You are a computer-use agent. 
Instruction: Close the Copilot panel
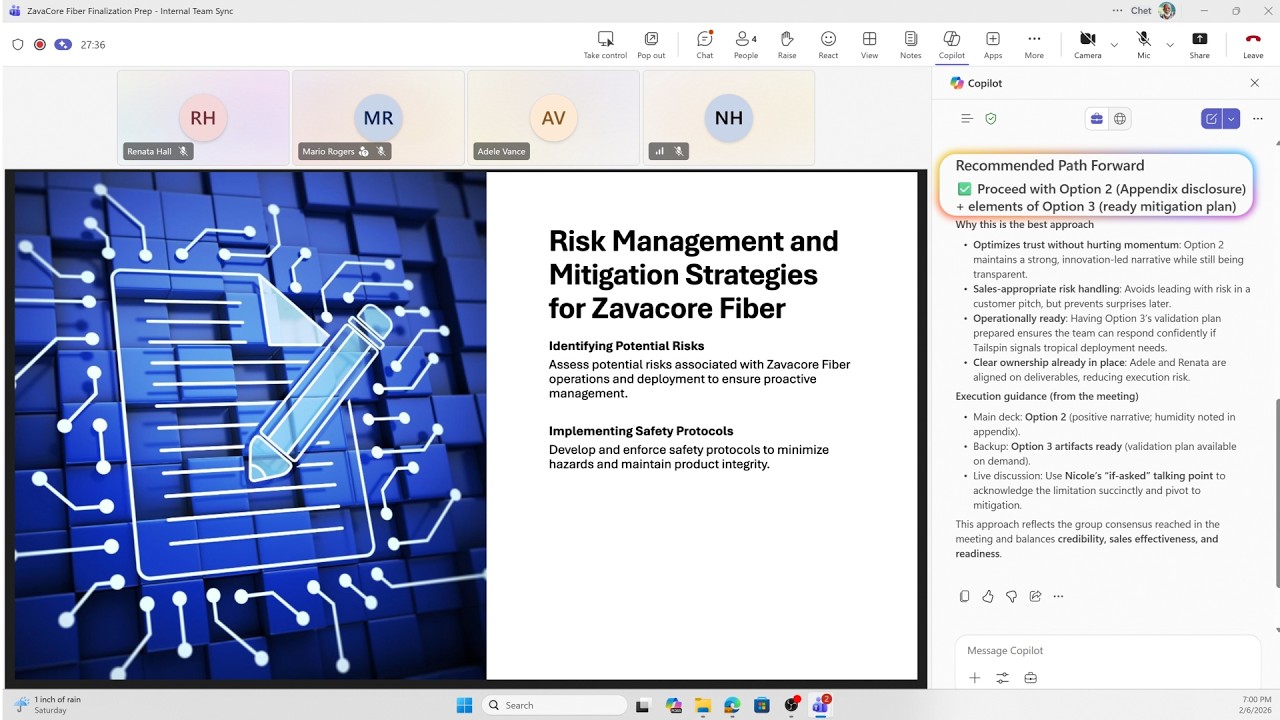coord(1255,83)
